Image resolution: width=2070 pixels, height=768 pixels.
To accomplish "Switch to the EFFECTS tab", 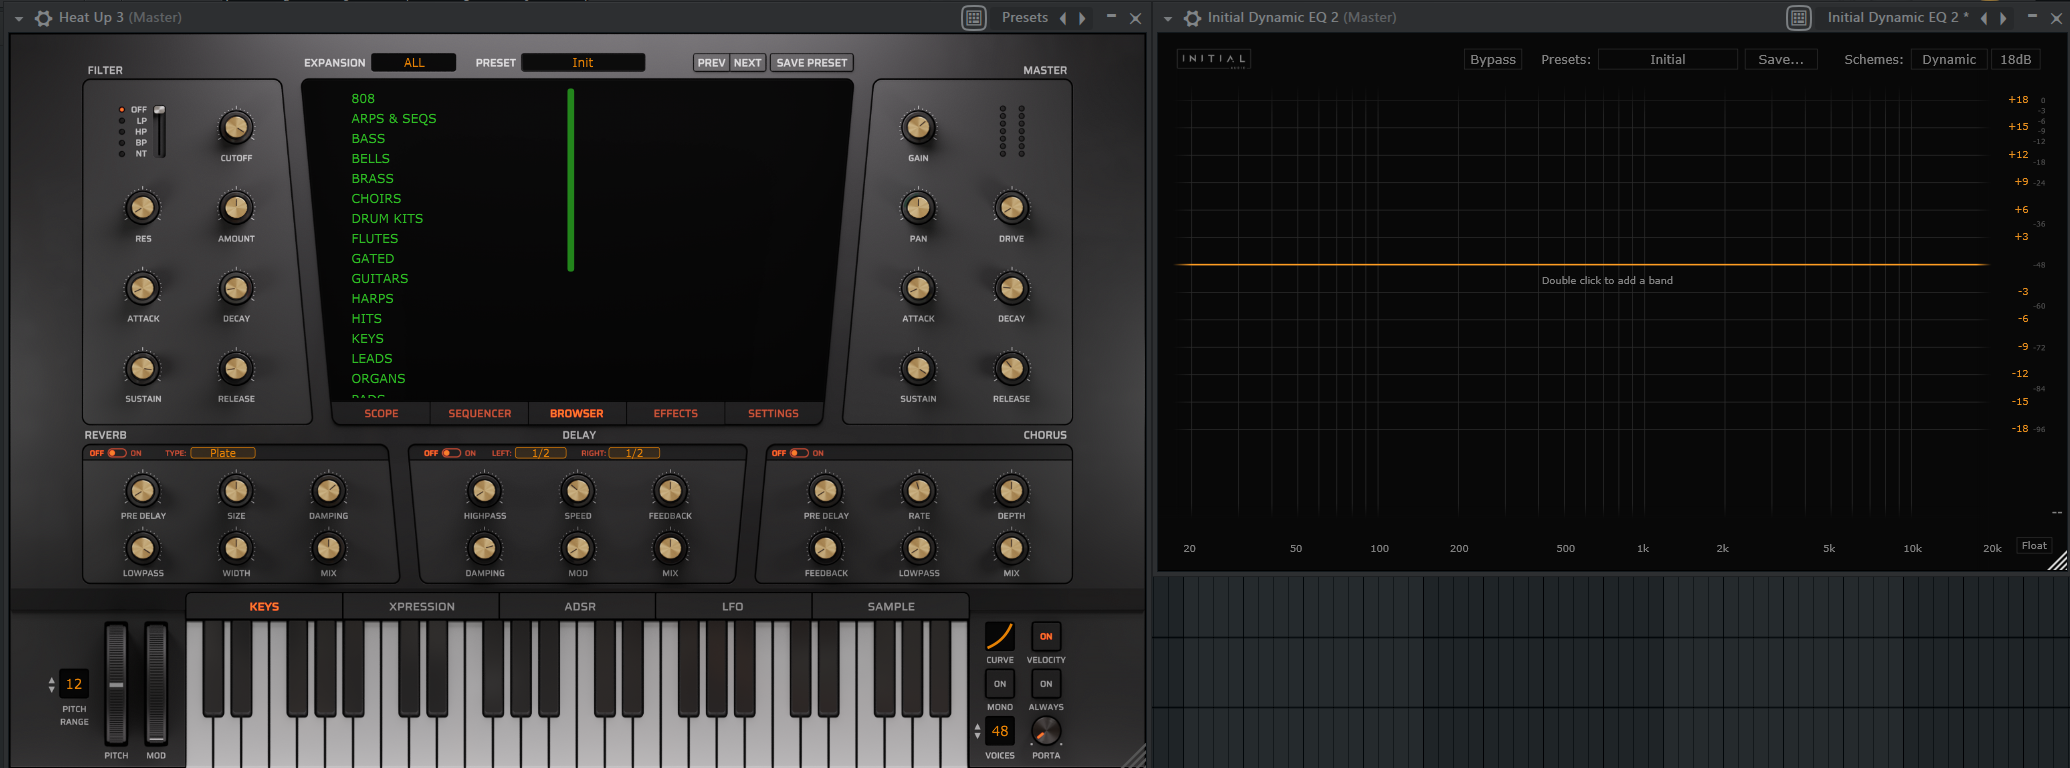I will 675,413.
